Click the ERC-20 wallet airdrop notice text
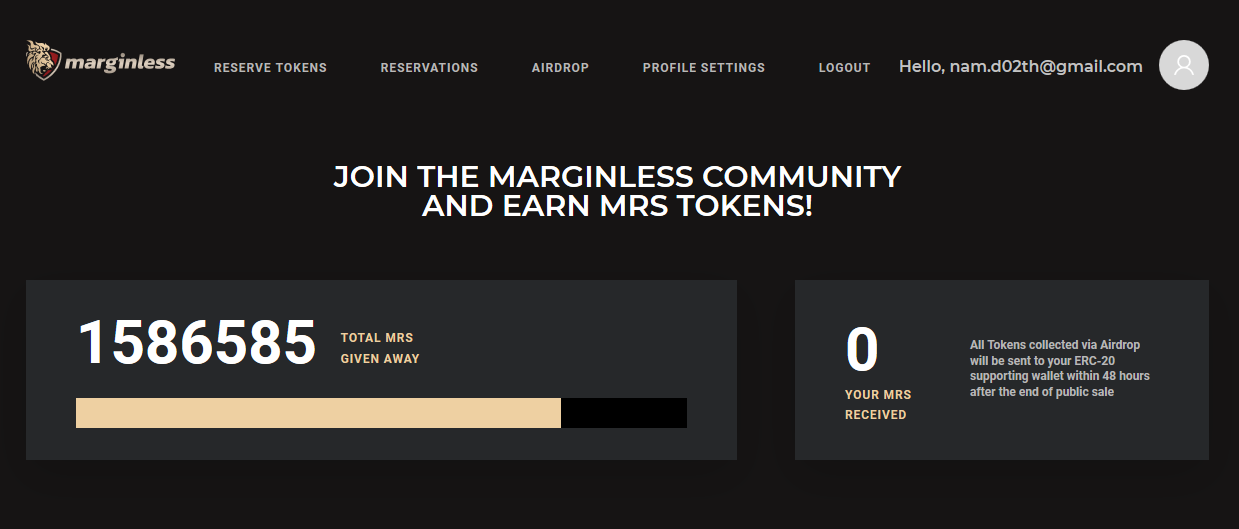 pos(1059,368)
